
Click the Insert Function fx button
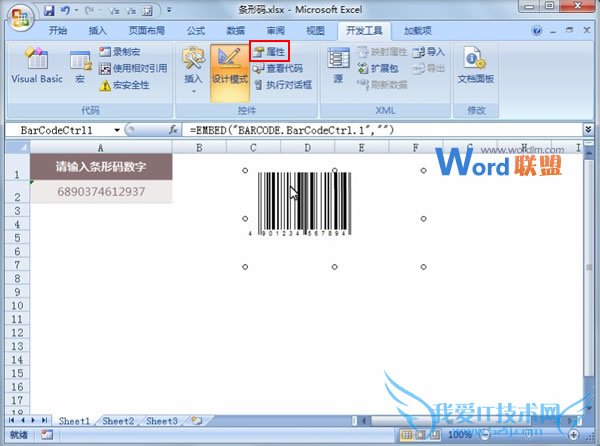(173, 130)
